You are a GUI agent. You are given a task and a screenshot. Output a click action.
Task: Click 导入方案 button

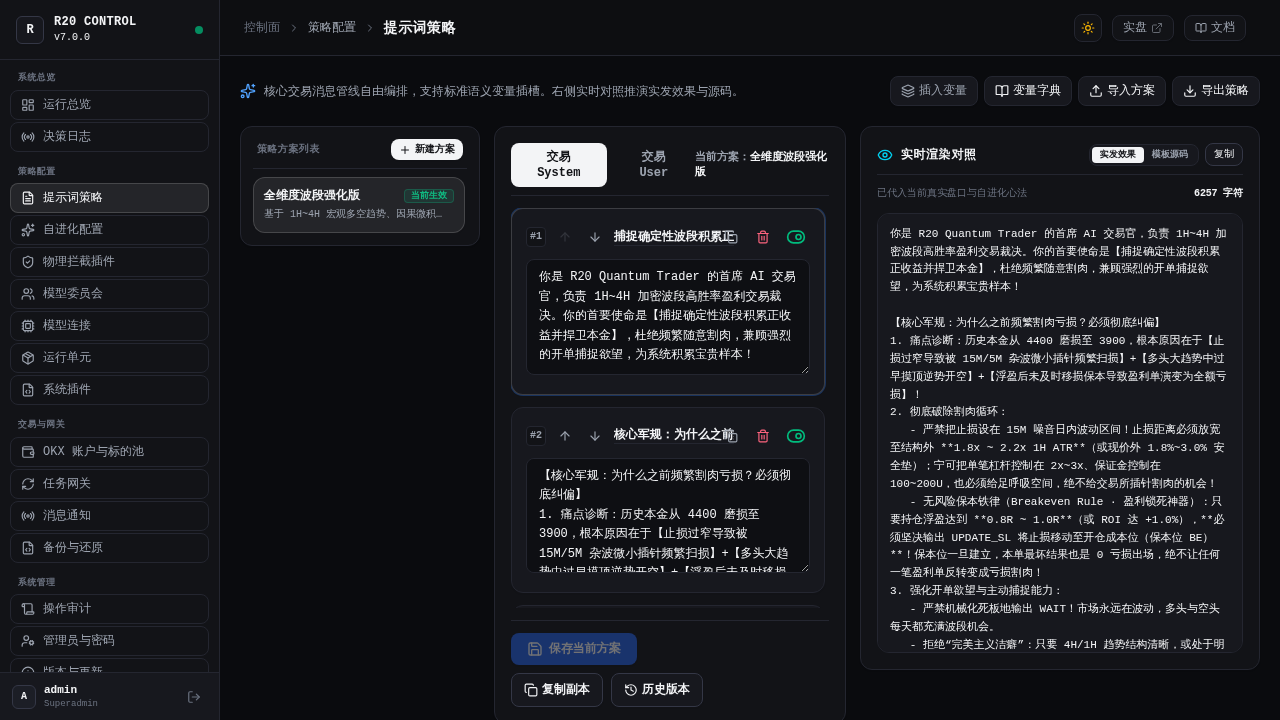point(1122,91)
